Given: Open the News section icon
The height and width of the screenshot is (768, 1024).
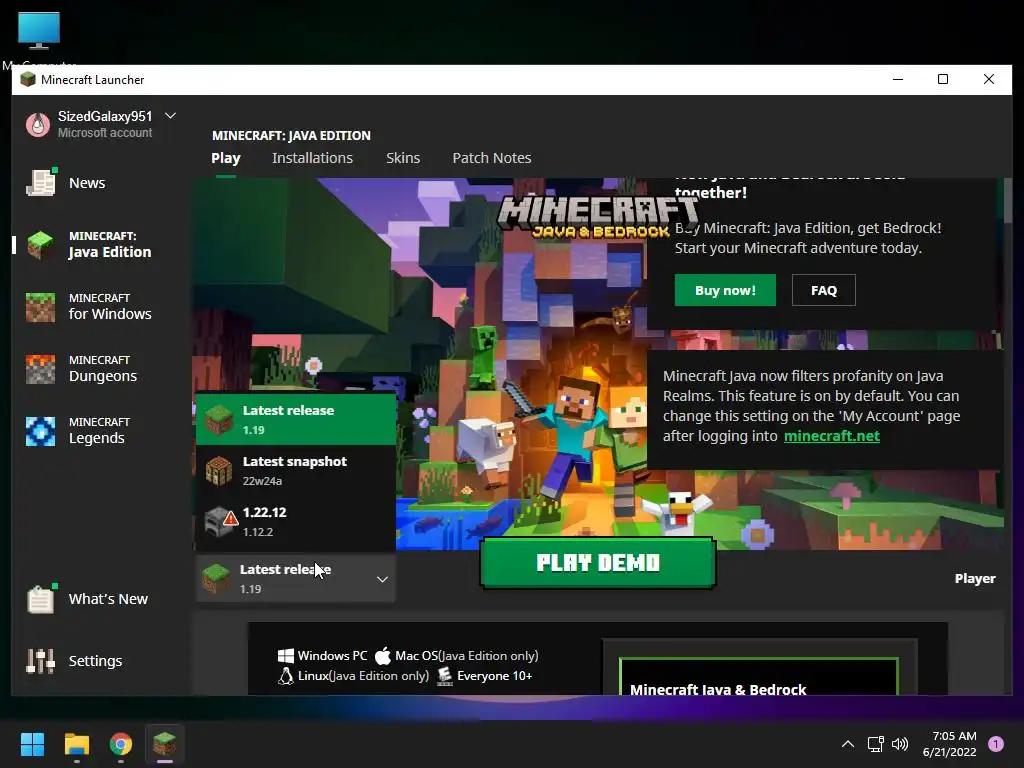Looking at the screenshot, I should click(x=40, y=182).
